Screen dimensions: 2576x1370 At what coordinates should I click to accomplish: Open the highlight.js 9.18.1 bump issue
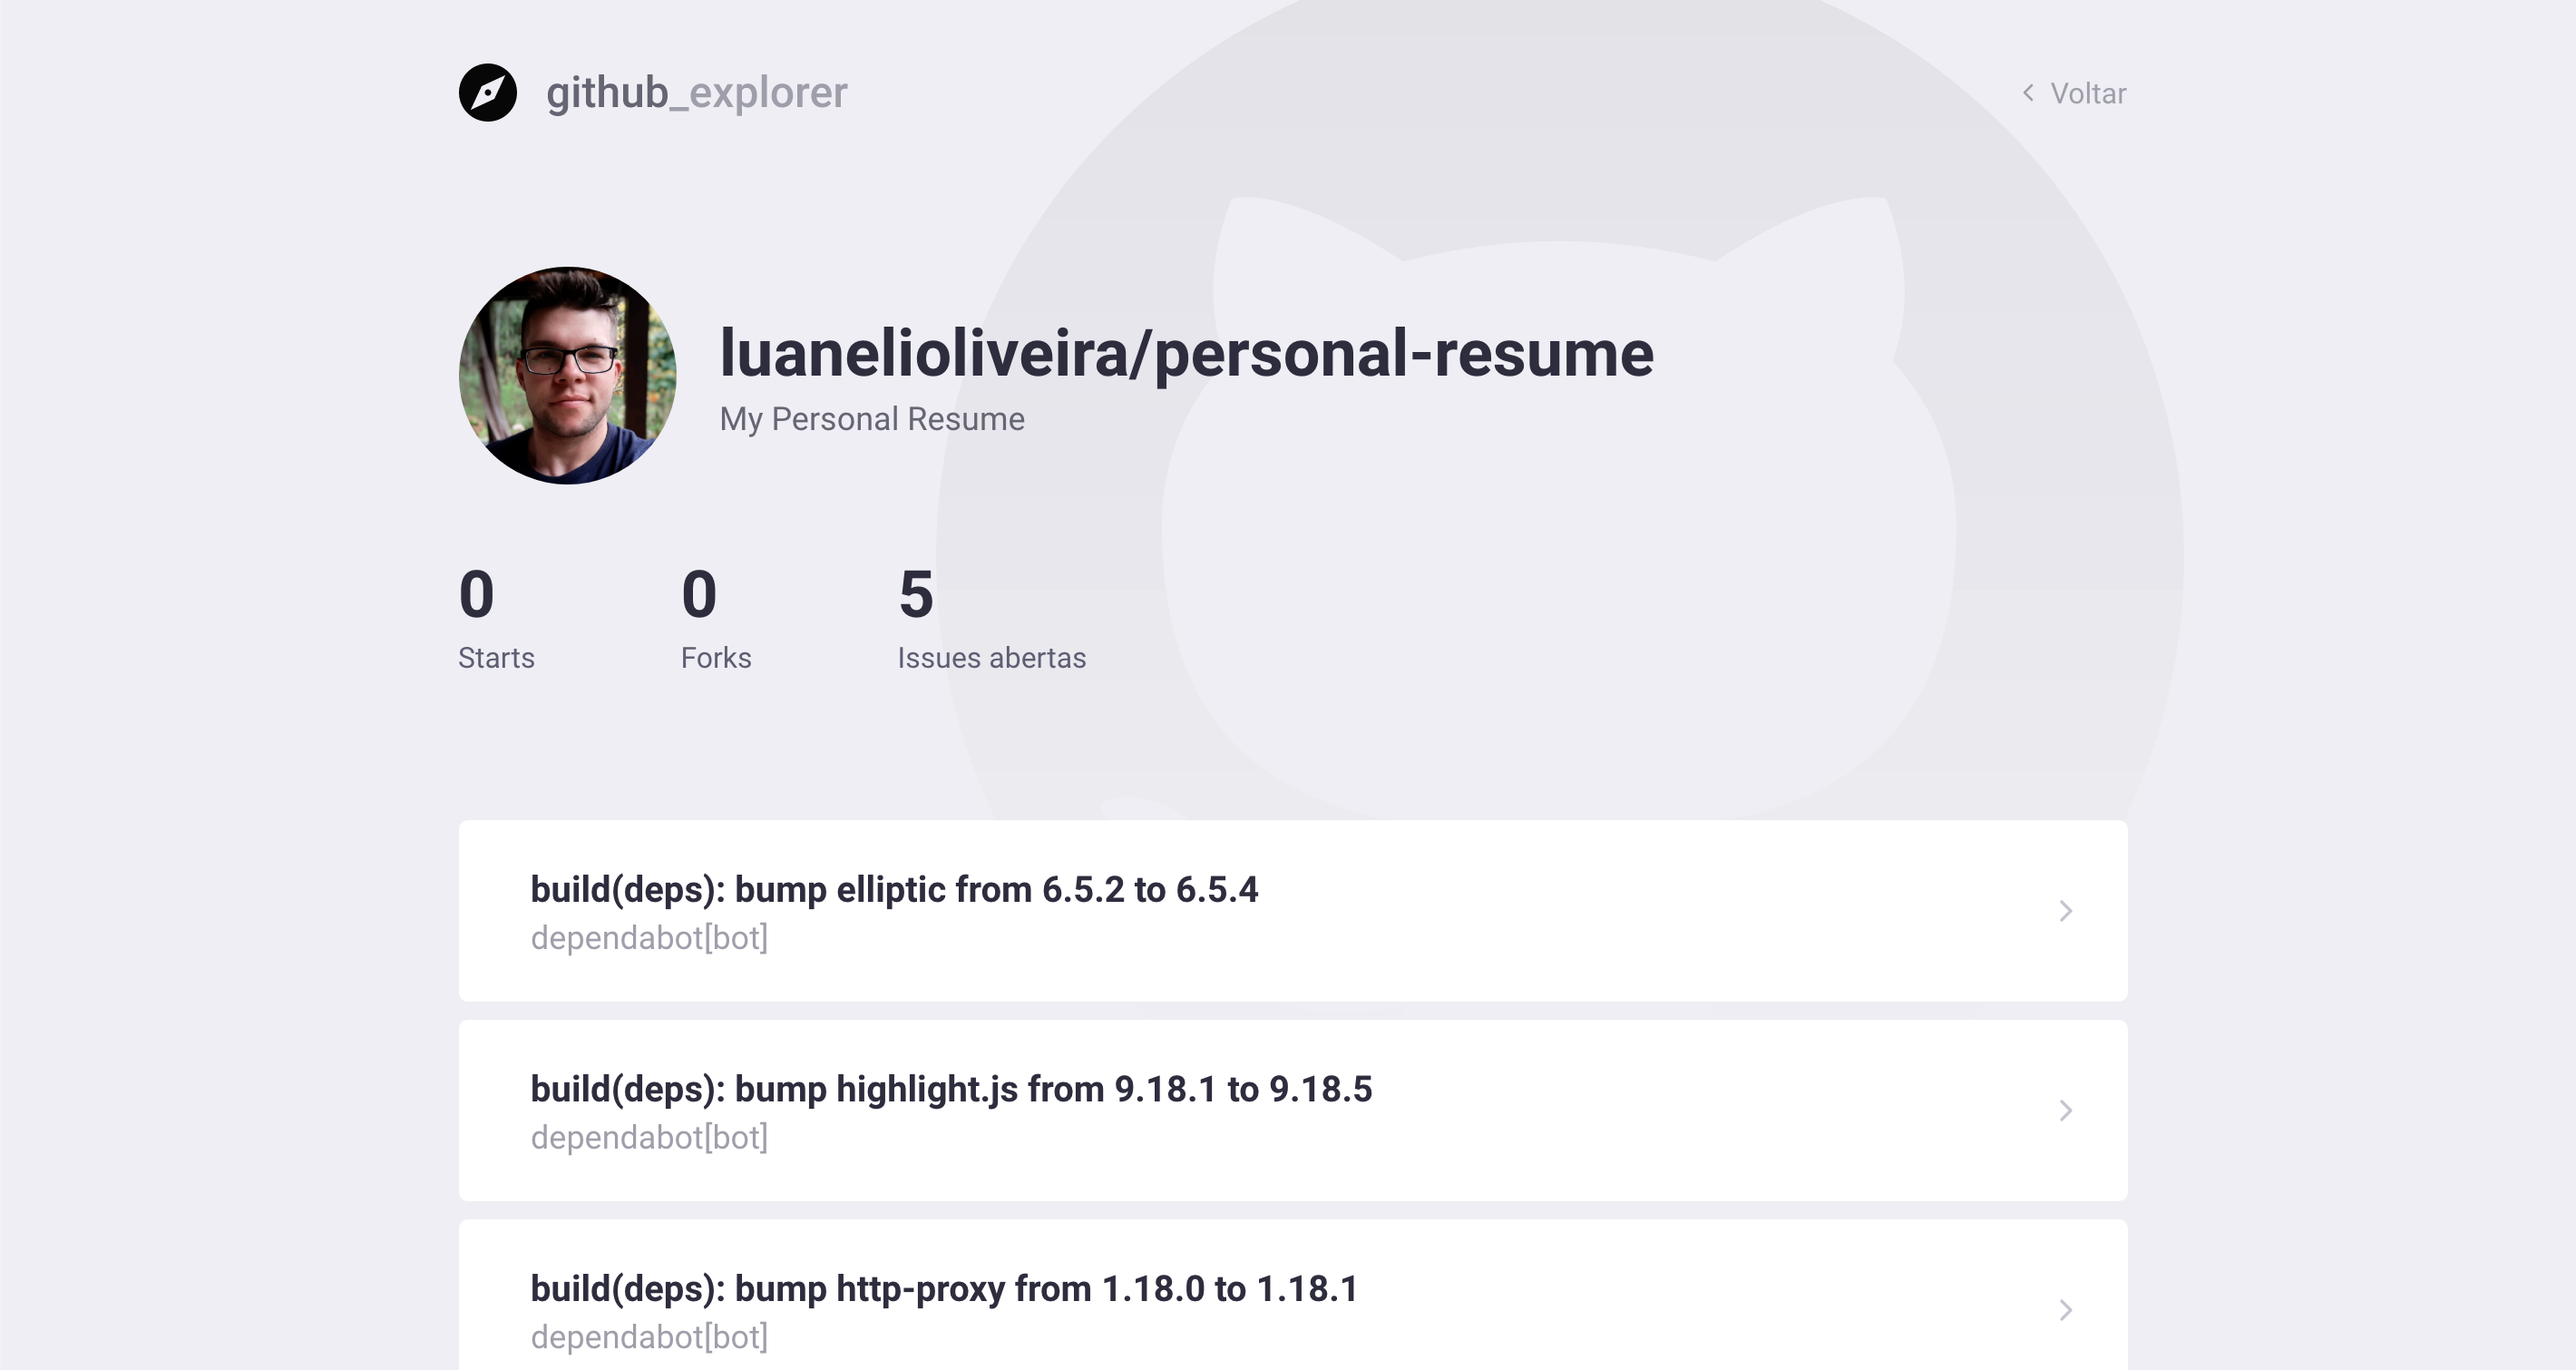click(x=950, y=1089)
